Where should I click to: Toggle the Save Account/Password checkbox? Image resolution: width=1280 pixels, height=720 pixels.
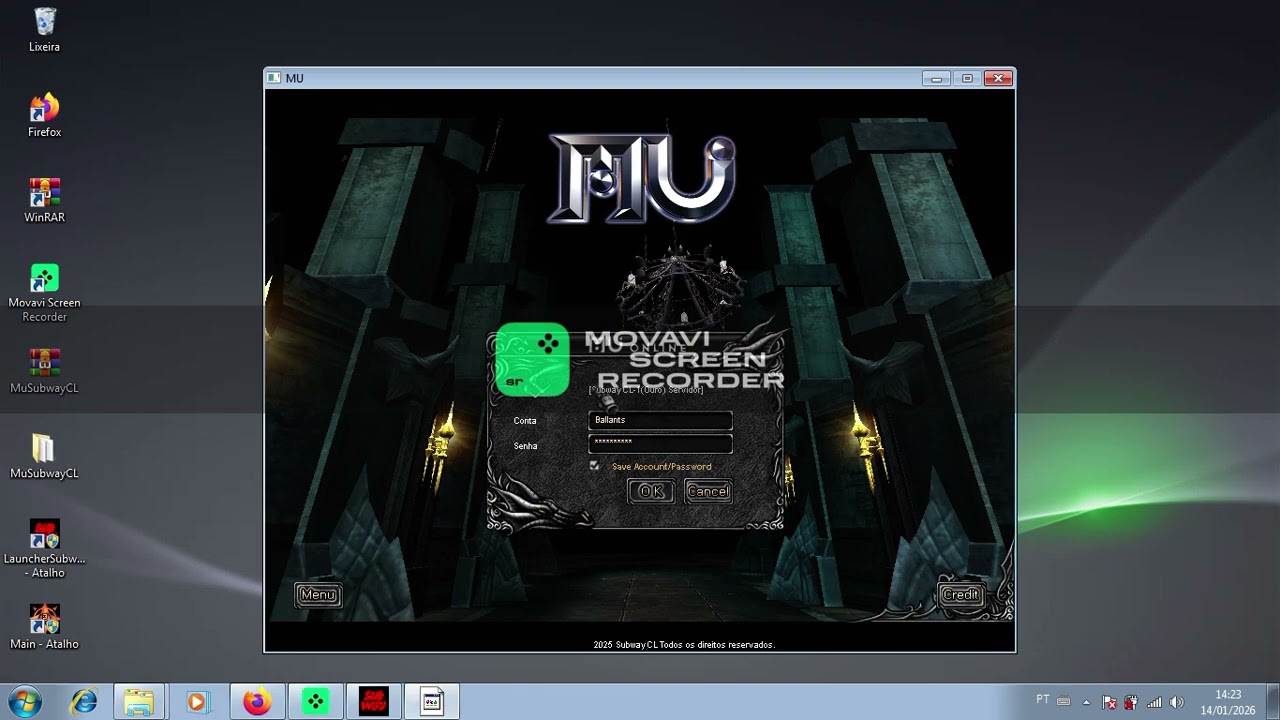pyautogui.click(x=595, y=466)
